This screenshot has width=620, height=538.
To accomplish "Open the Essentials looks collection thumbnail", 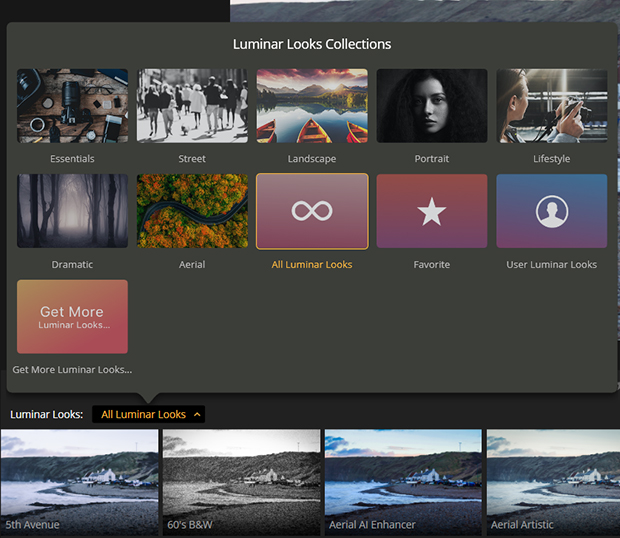I will coord(72,106).
